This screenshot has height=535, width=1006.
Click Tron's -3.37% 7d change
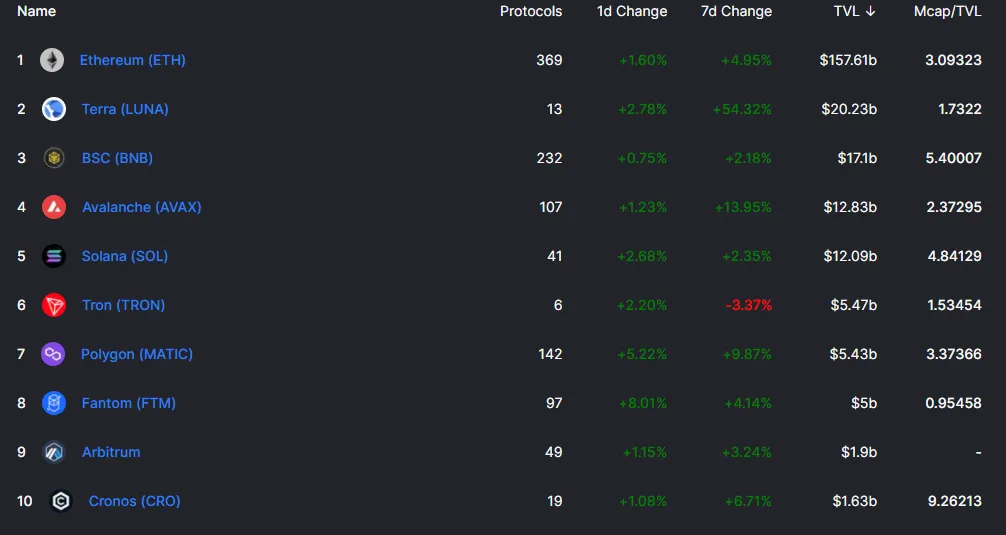749,305
